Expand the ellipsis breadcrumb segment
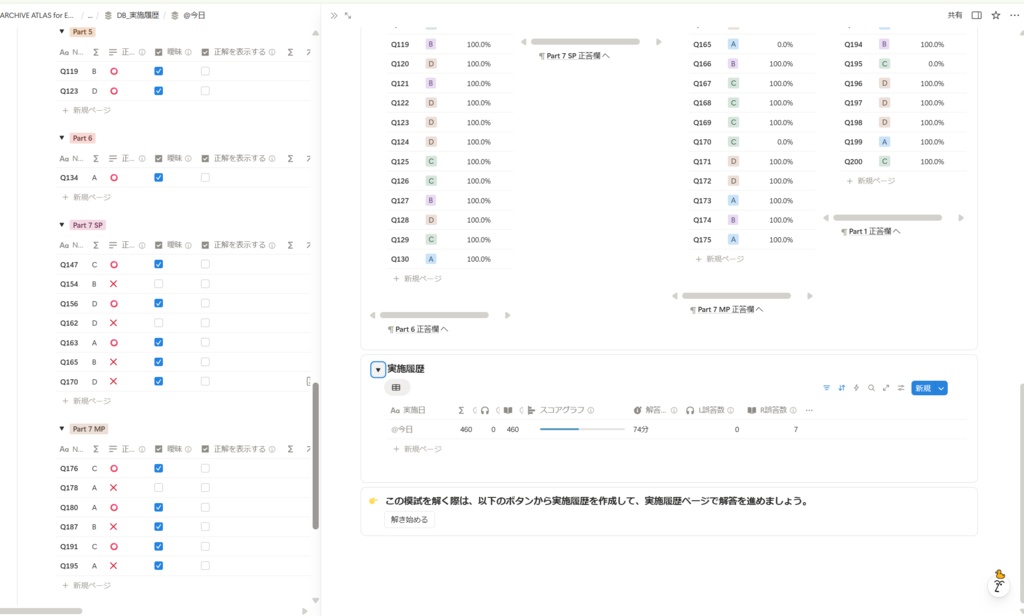1024x616 pixels. [x=89, y=15]
